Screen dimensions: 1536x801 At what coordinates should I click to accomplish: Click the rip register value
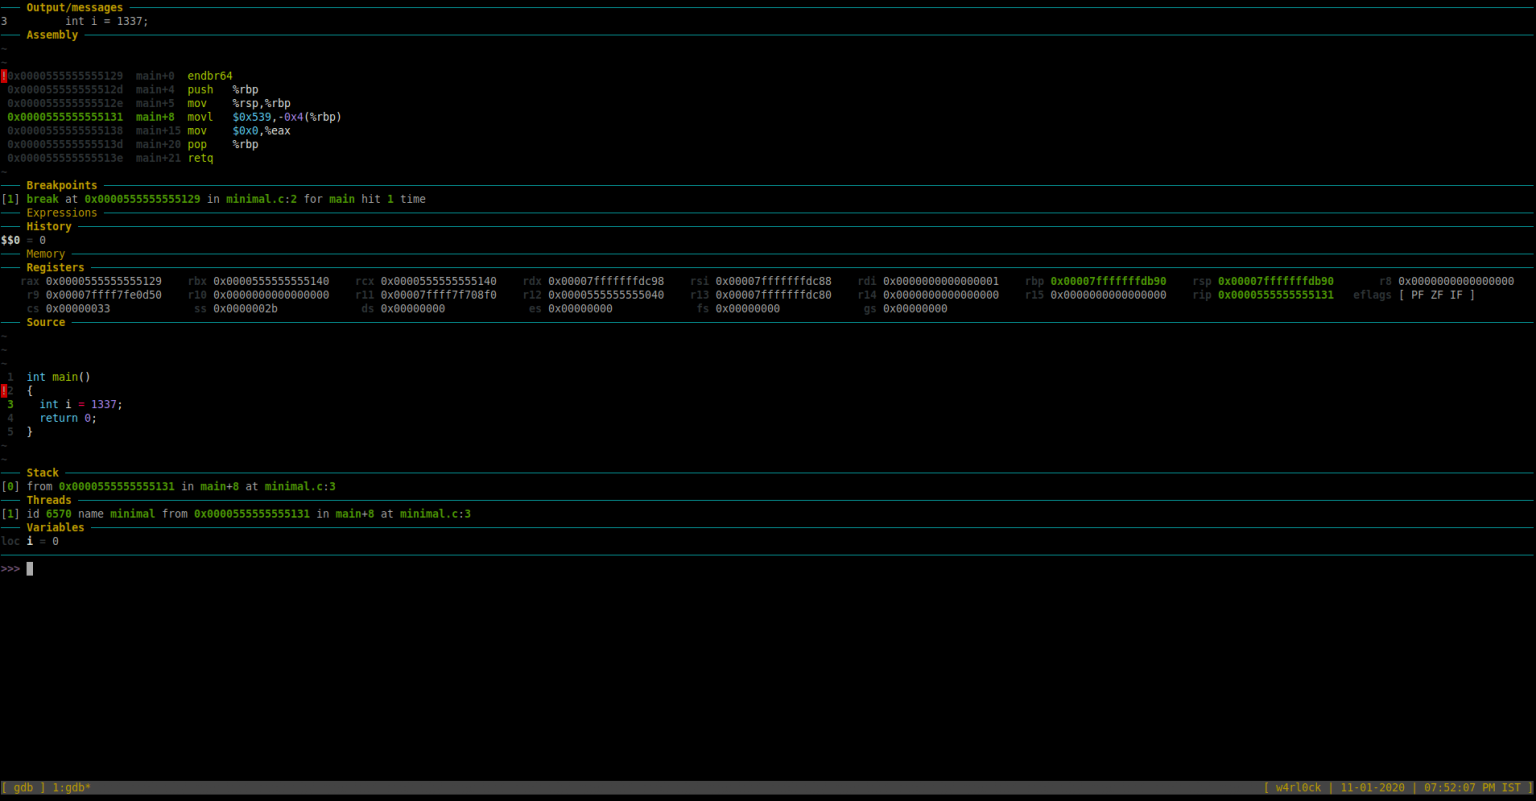pyautogui.click(x=1275, y=295)
